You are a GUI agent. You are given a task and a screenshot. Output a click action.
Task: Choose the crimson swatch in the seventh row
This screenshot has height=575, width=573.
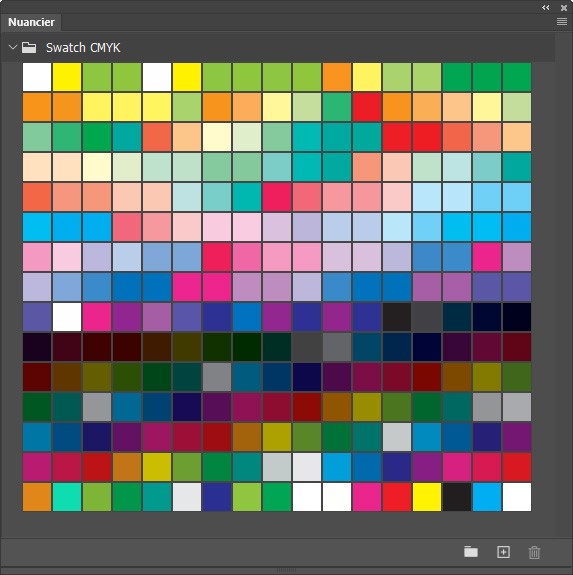217,257
